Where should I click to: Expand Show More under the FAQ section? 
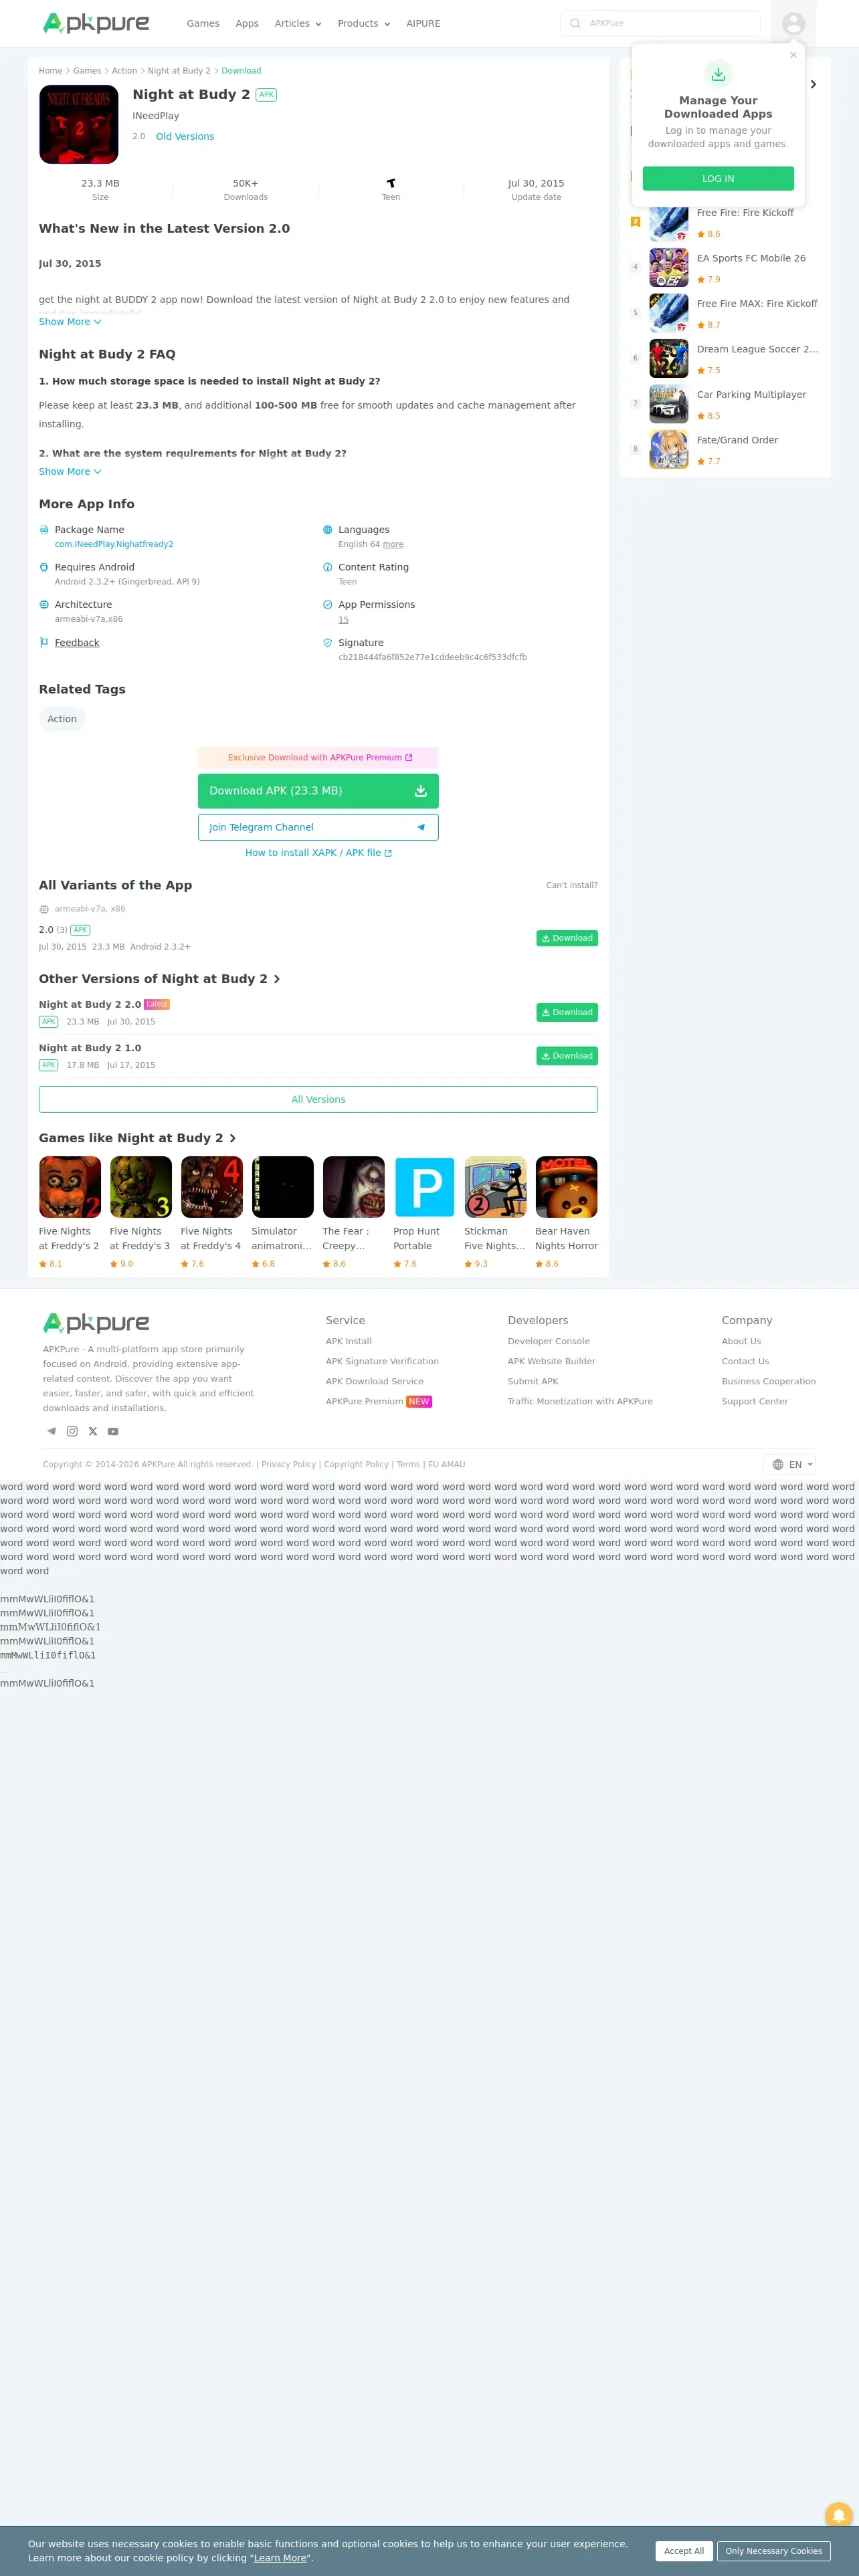click(70, 471)
